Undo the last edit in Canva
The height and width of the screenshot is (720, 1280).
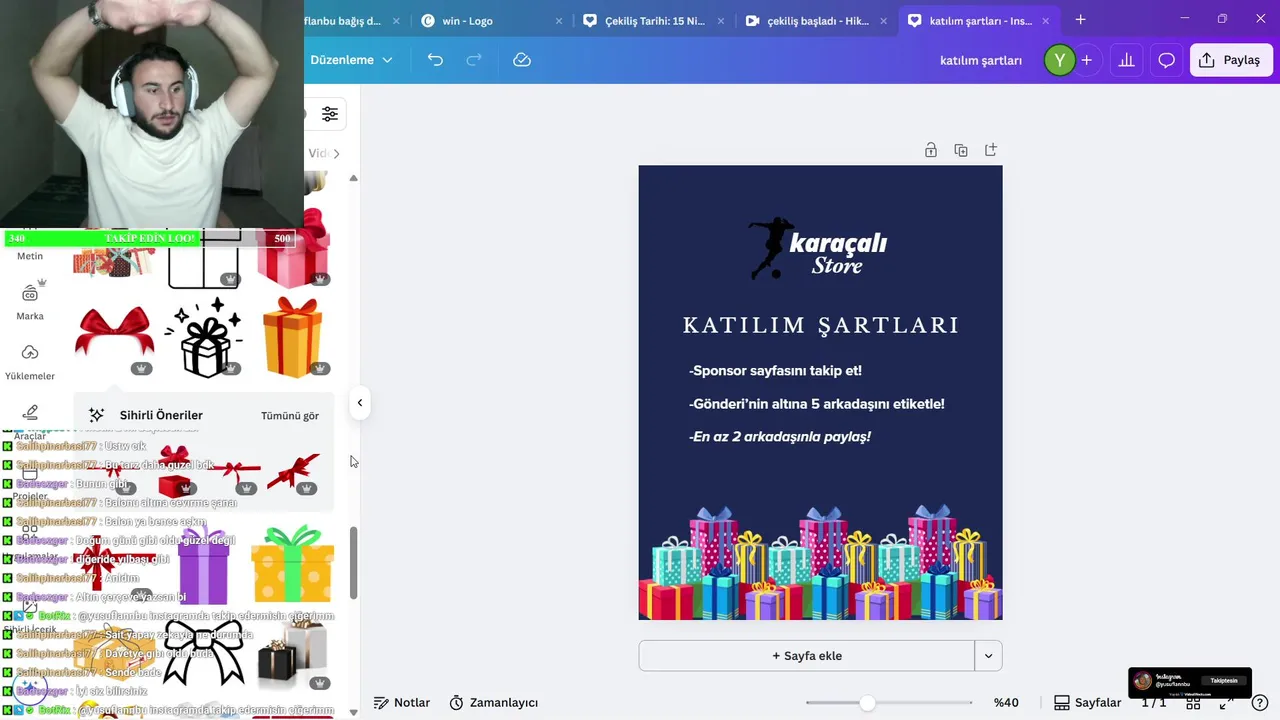coord(435,60)
